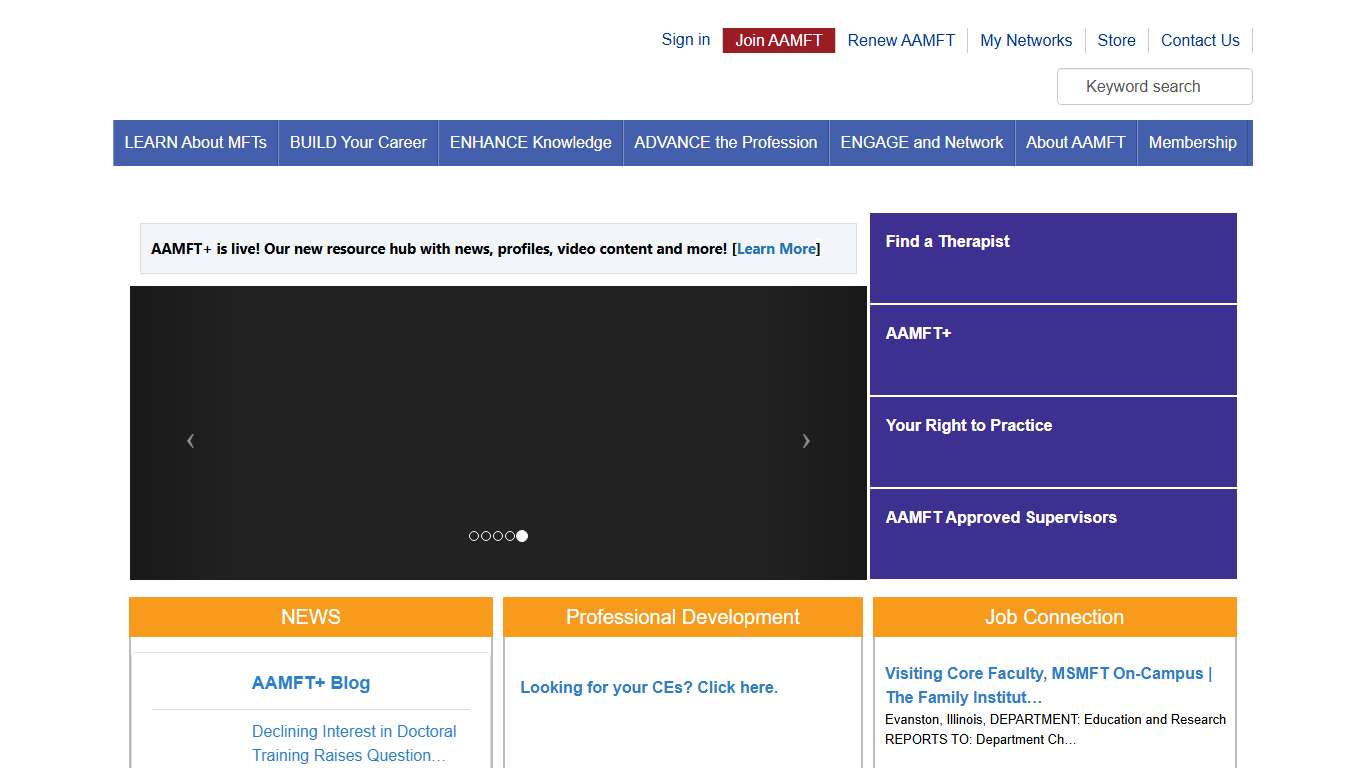Click the carousel previous arrow
This screenshot has width=1366, height=768.
coord(190,440)
